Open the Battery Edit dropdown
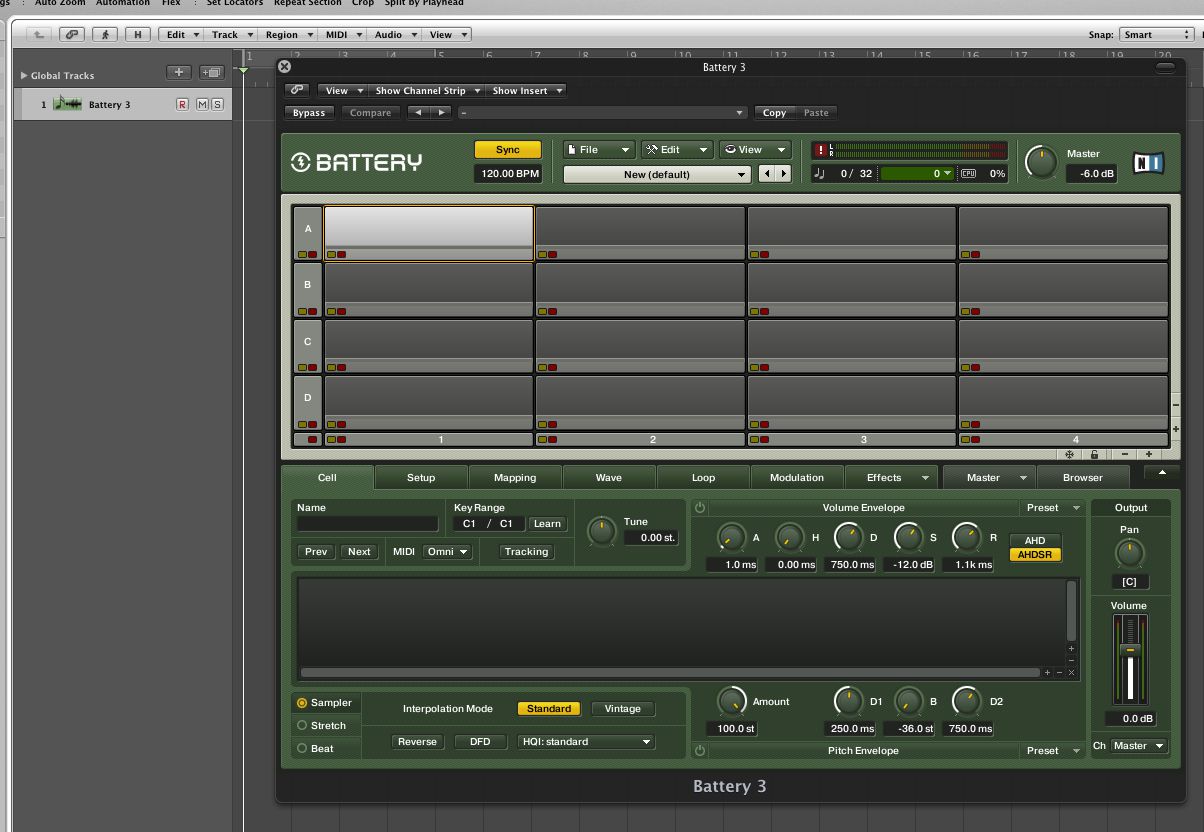1204x832 pixels. click(677, 150)
